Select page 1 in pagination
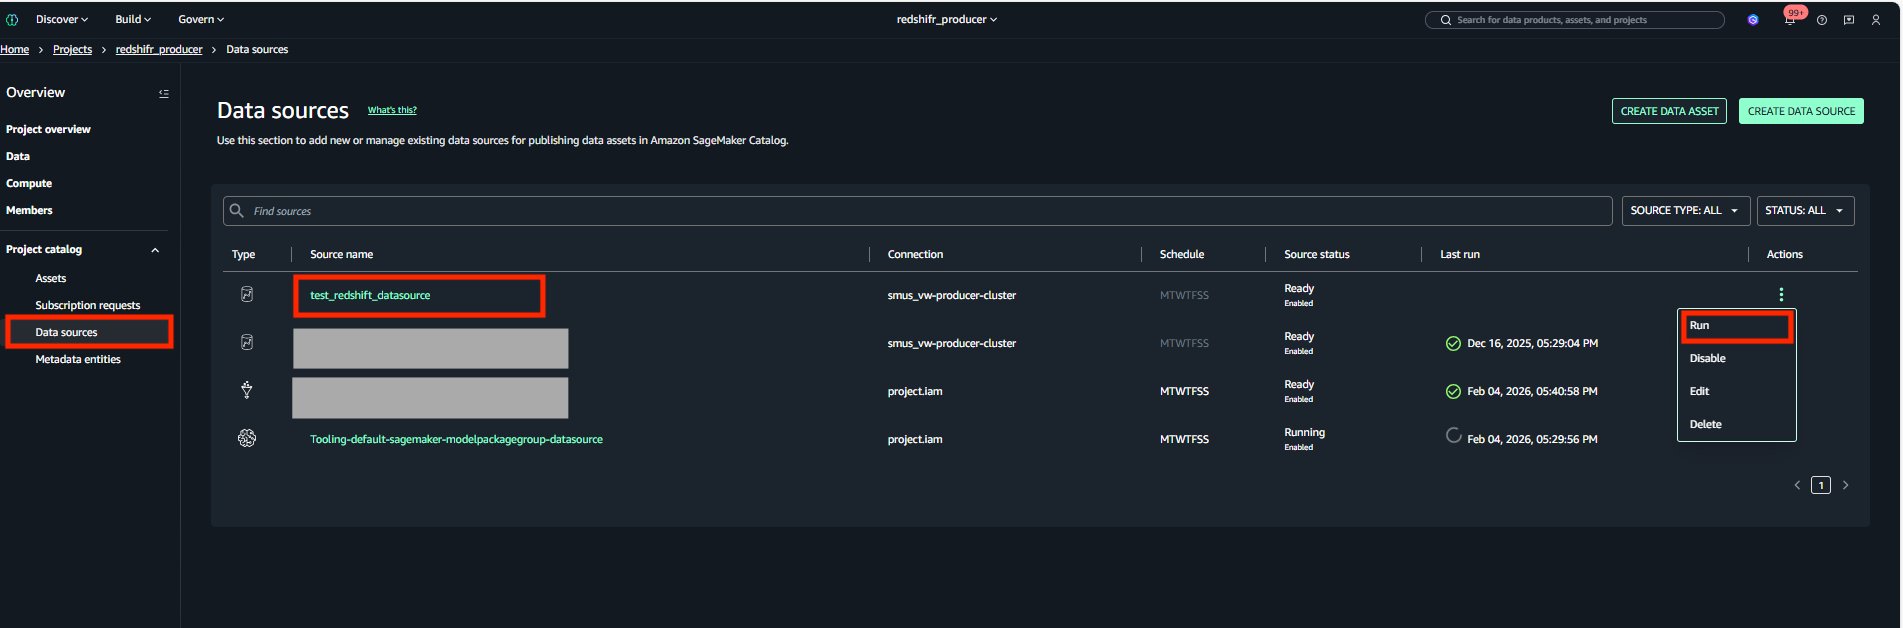Viewport: 1903px width, 628px height. click(1821, 485)
